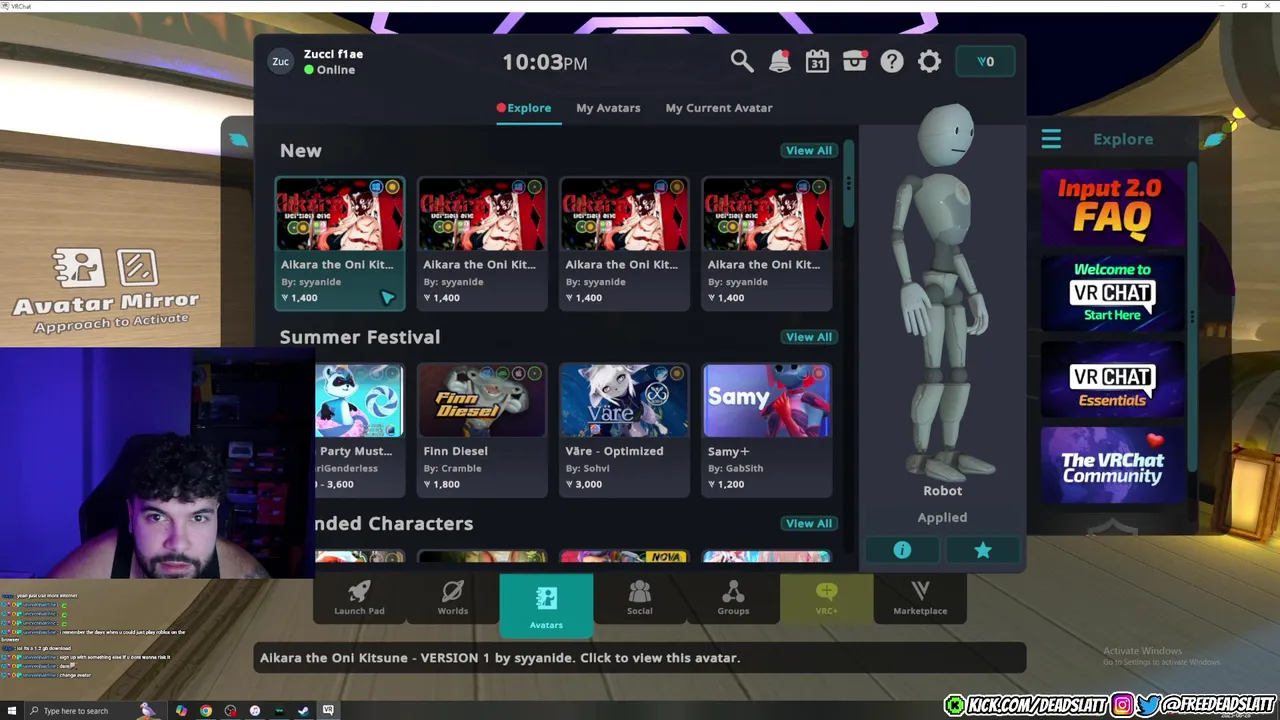Open the events calendar icon
Screen dimensions: 1280x720
(817, 62)
